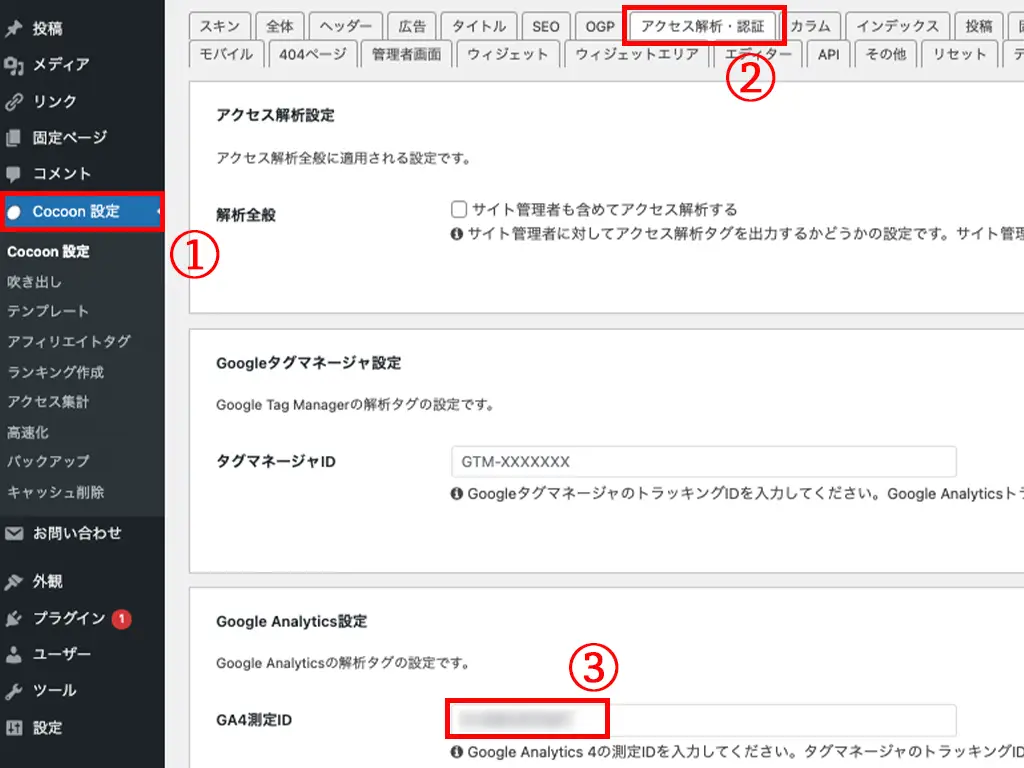Open the OGP tab
Viewport: 1024px width, 768px height.
point(600,26)
